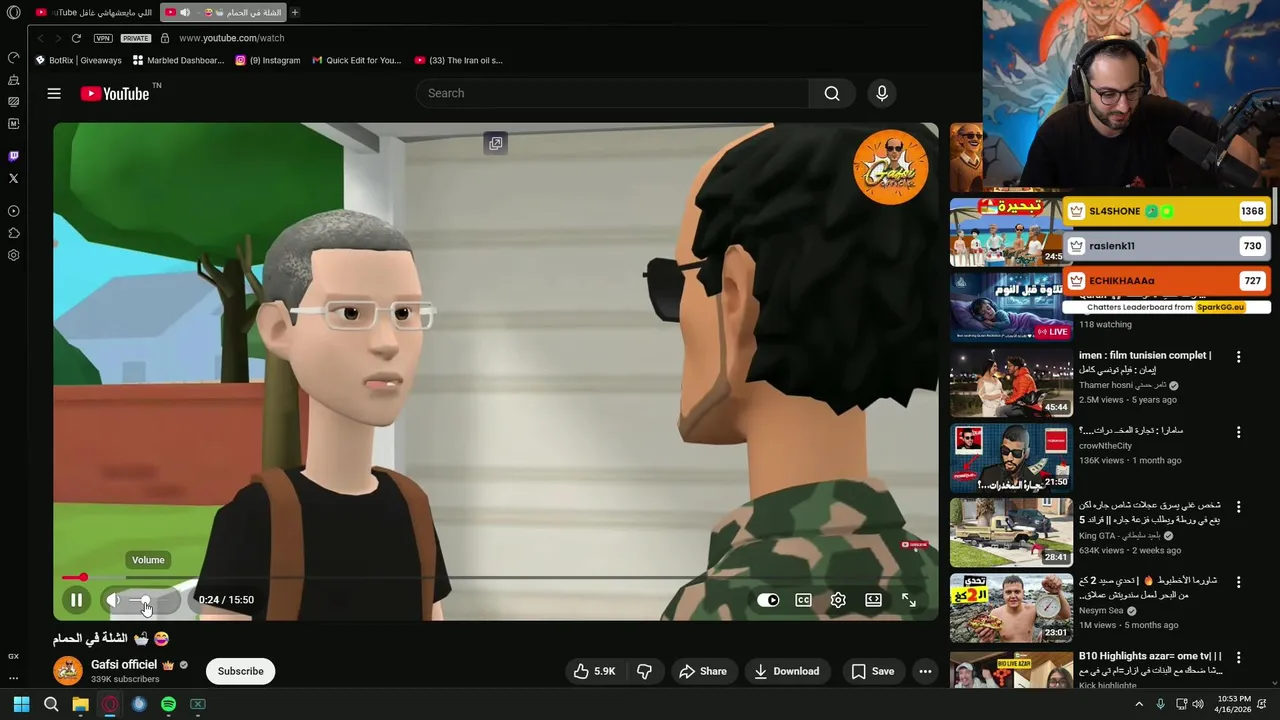This screenshot has width=1280, height=720.
Task: Toggle the VPN badge in the address bar
Action: click(103, 38)
